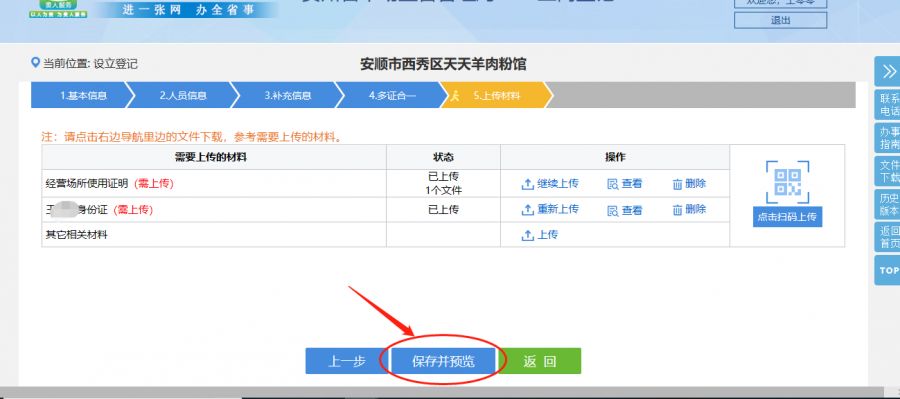
Task: Click 上传 for 其它相关材料
Action: 547,234
